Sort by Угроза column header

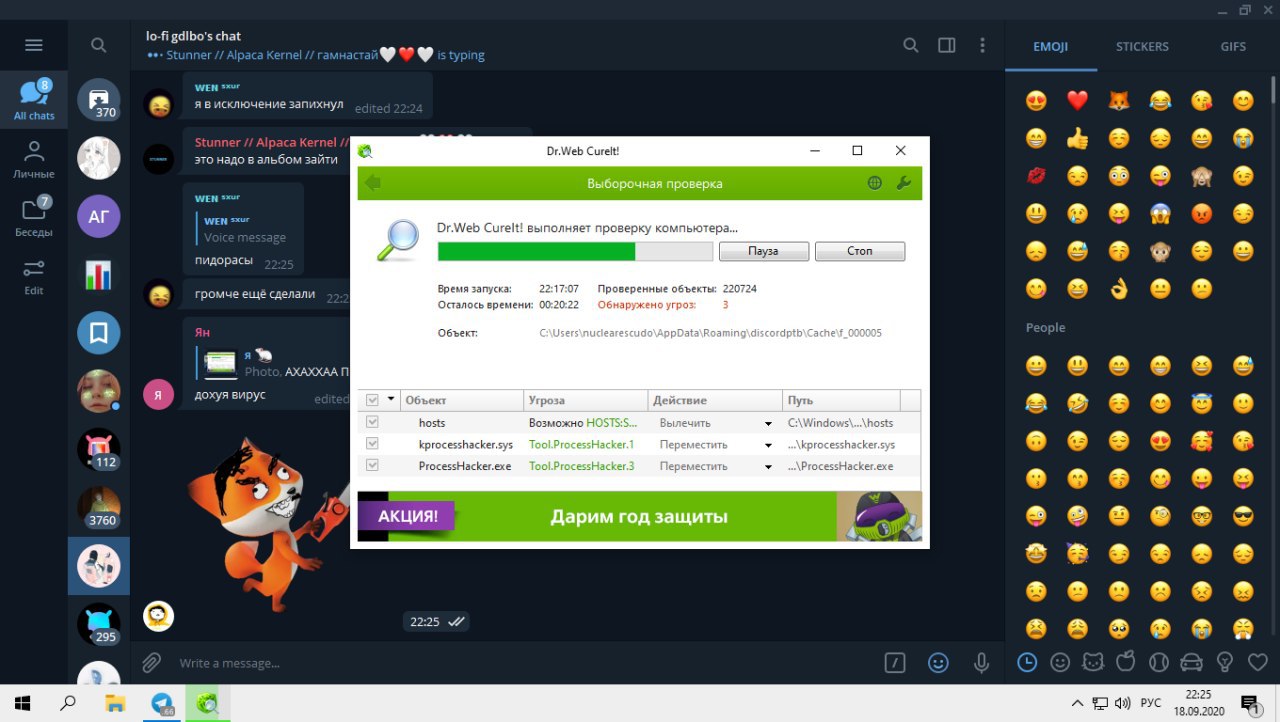click(586, 400)
